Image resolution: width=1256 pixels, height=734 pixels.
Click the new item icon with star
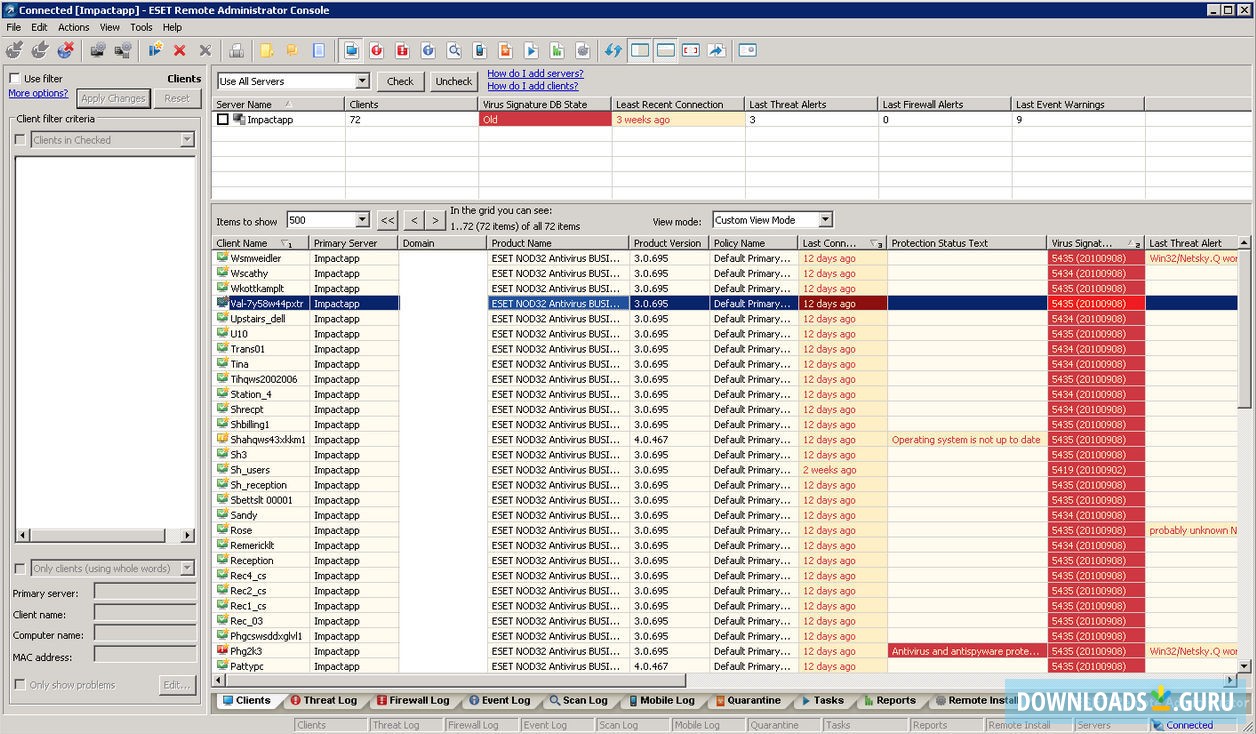[x=155, y=50]
